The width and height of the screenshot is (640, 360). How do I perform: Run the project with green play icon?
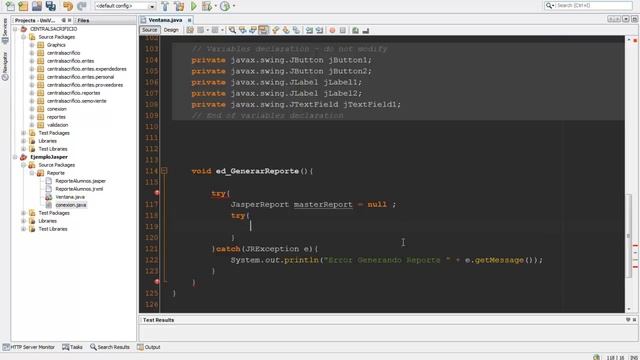pyautogui.click(x=194, y=6)
